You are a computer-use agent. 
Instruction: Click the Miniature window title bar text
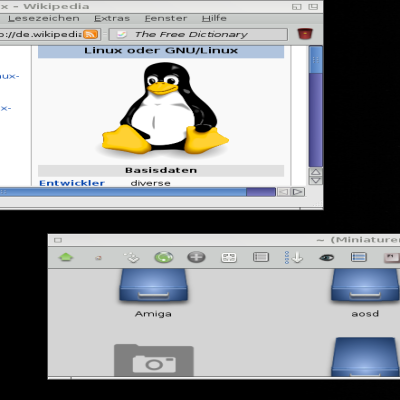(358, 240)
